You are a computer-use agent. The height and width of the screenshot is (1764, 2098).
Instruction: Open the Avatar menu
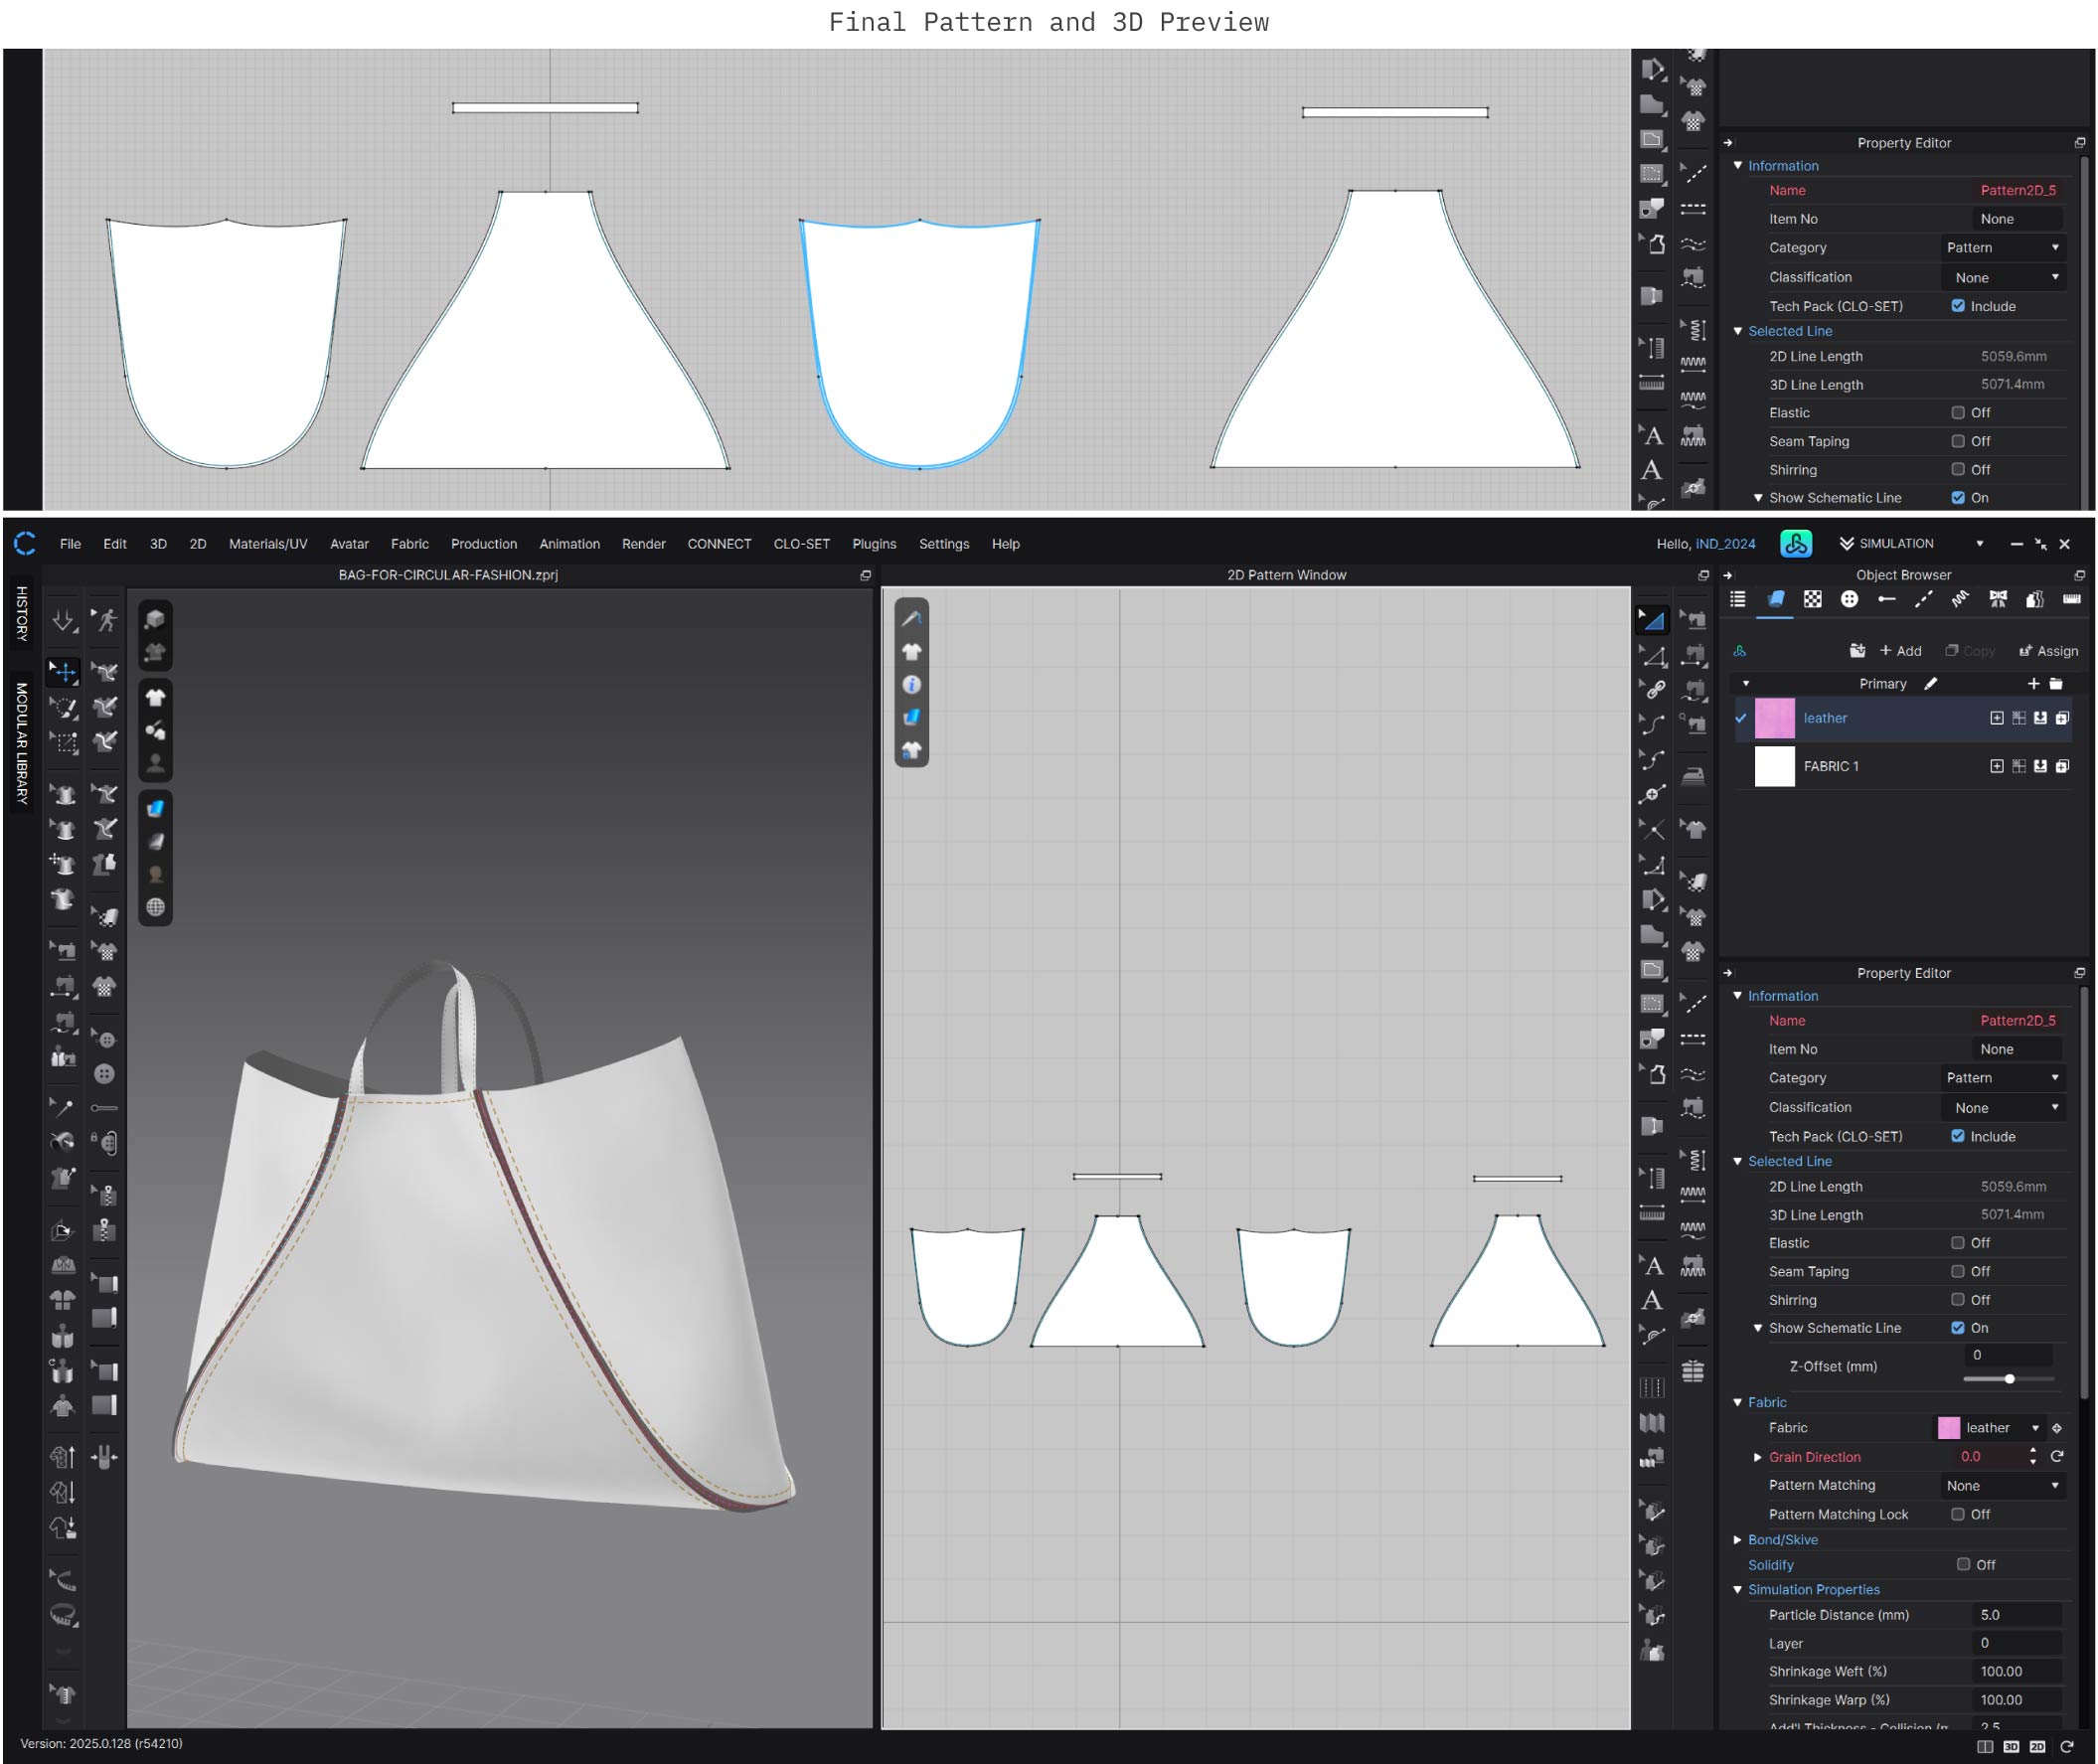349,544
